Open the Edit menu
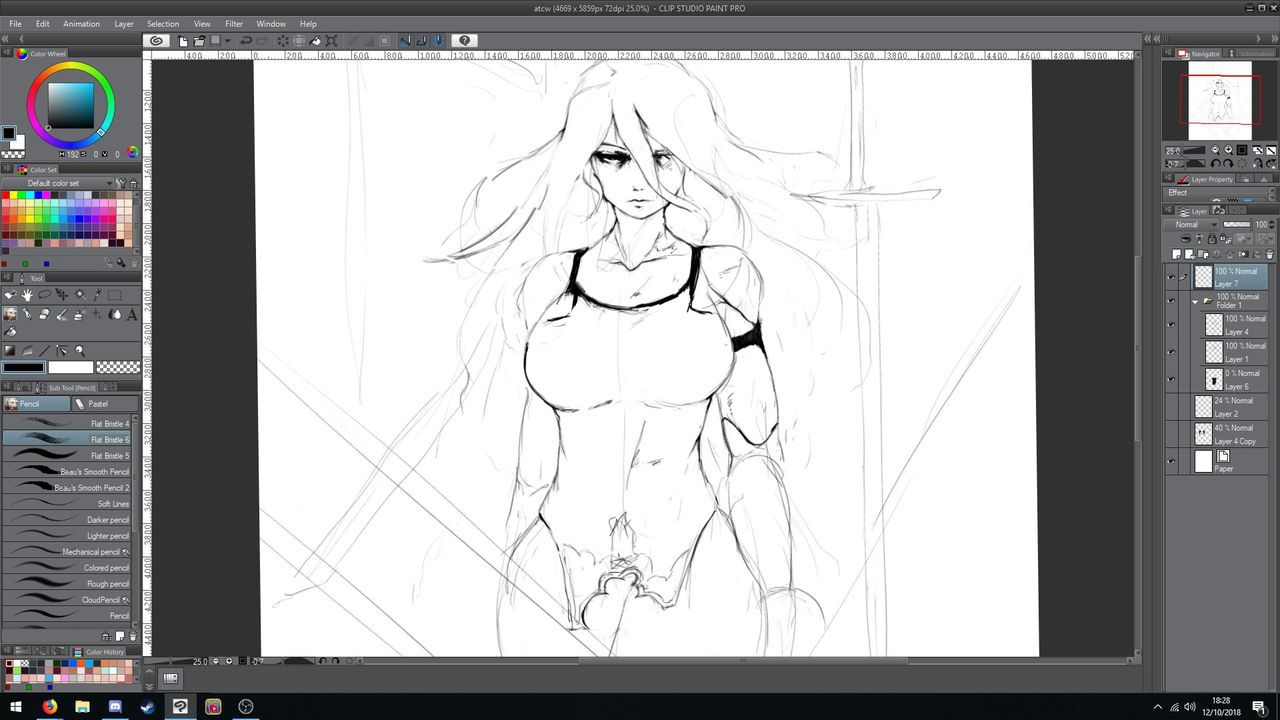 43,24
